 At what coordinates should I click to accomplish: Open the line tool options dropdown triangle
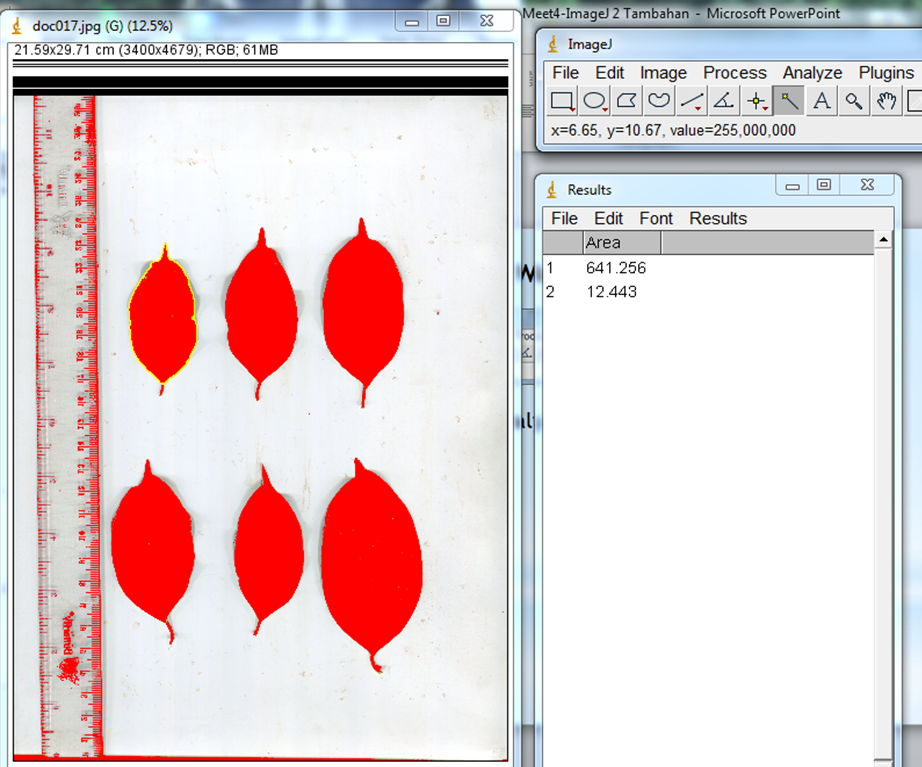point(699,110)
